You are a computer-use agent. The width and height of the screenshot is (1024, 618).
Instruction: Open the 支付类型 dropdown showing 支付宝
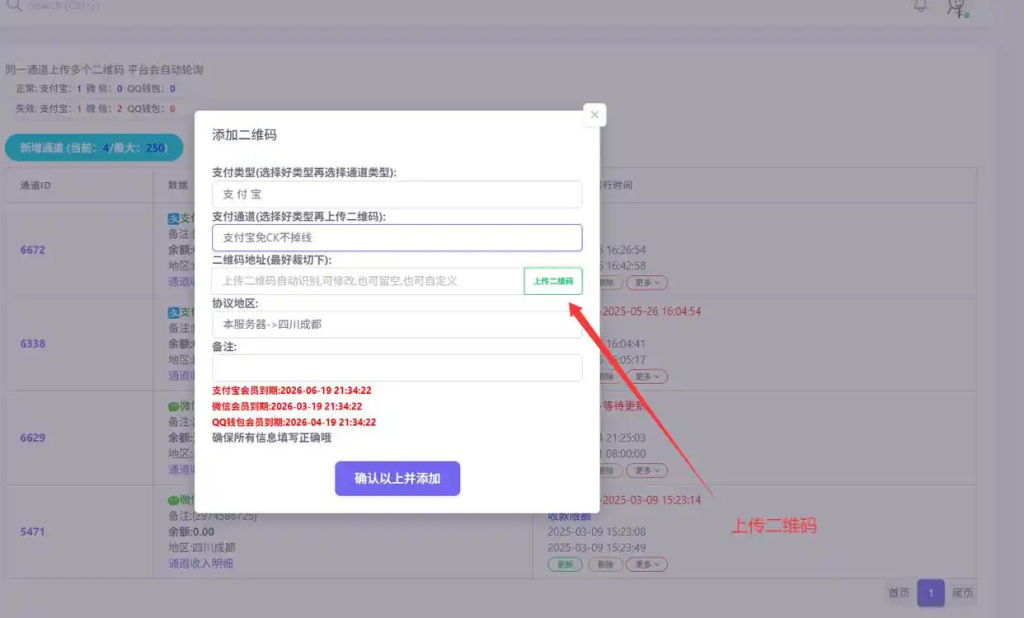[397, 194]
